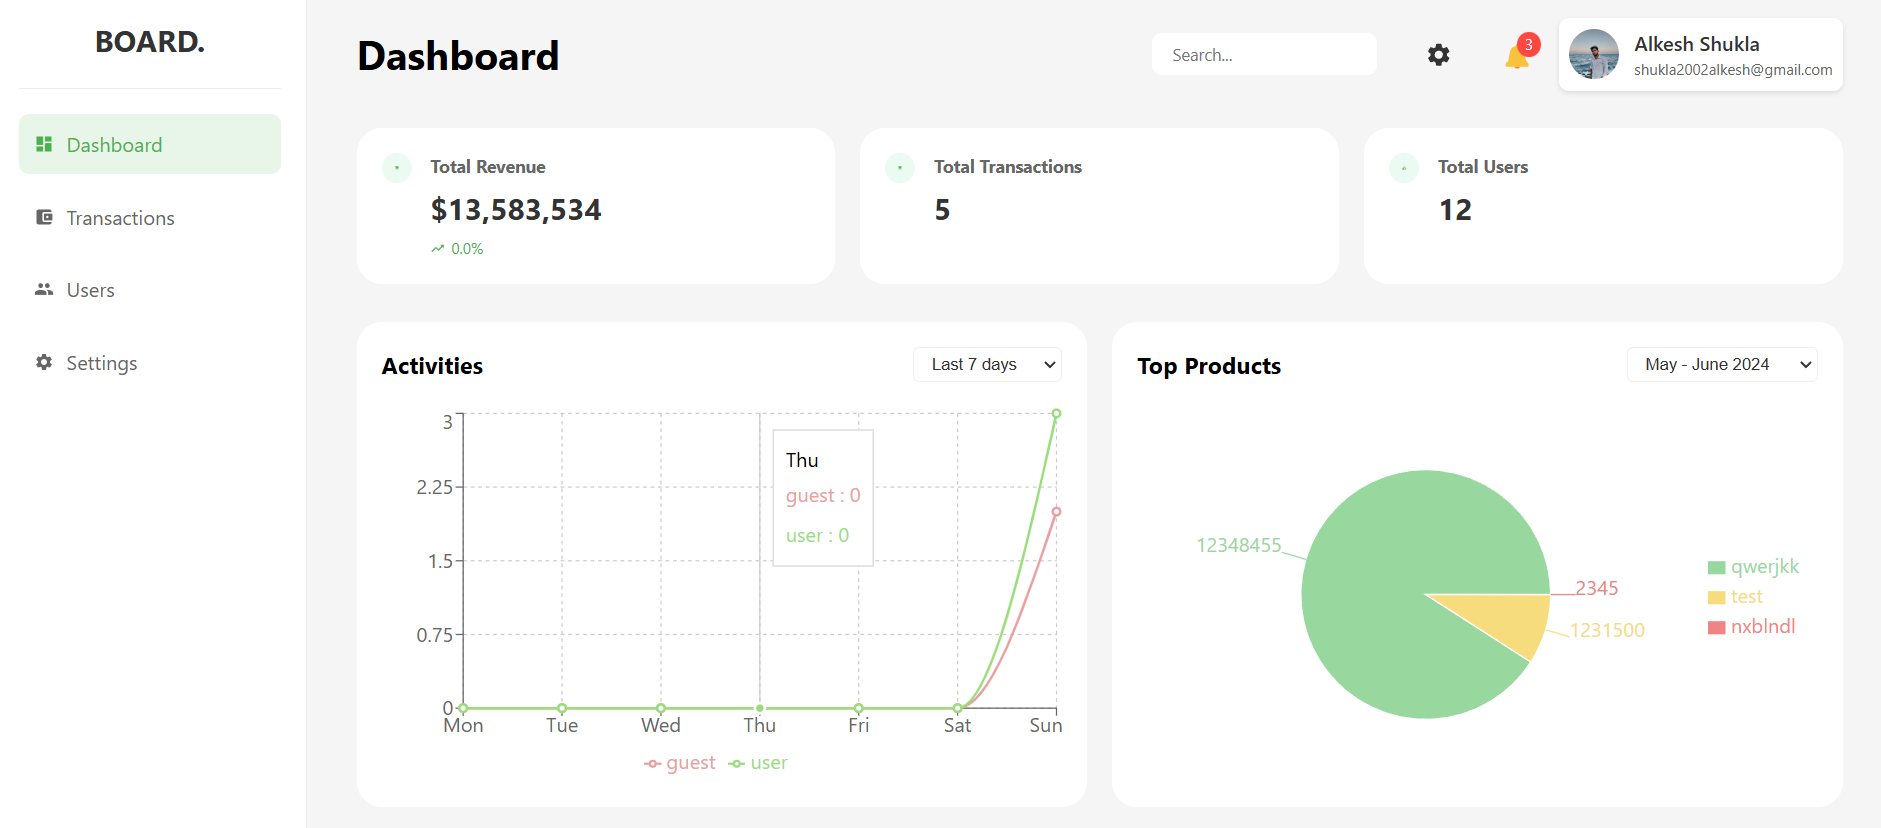This screenshot has height=828, width=1881.
Task: Open the May - June 2024 dropdown
Action: [x=1722, y=364]
